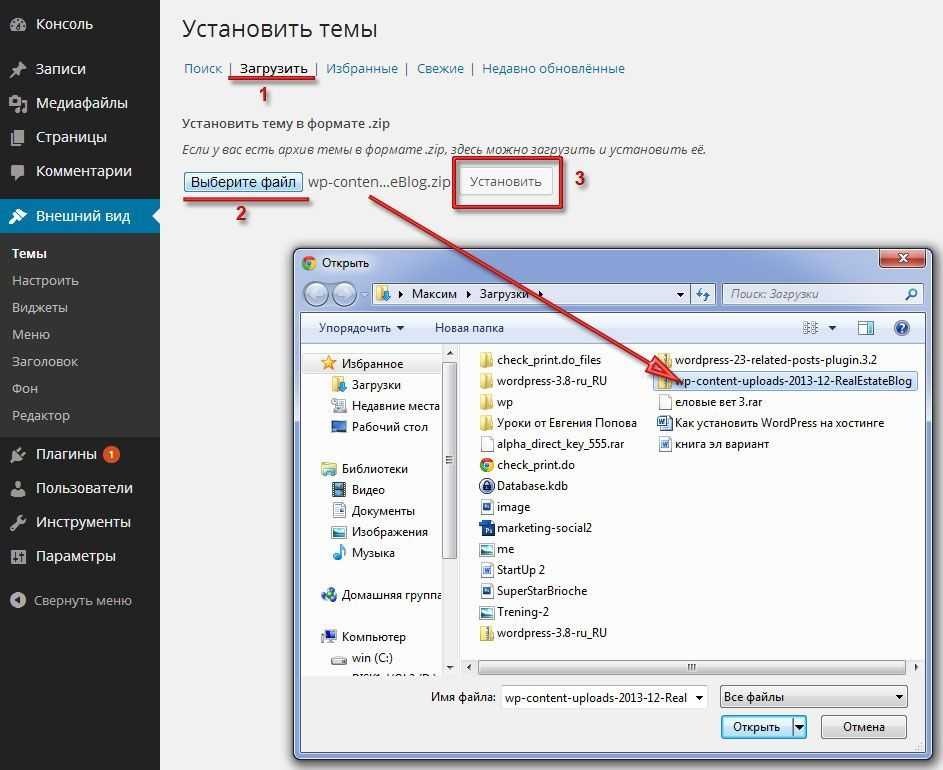Viewport: 943px width, 770px height.
Task: Click the help question mark icon in dialog
Action: [x=901, y=328]
